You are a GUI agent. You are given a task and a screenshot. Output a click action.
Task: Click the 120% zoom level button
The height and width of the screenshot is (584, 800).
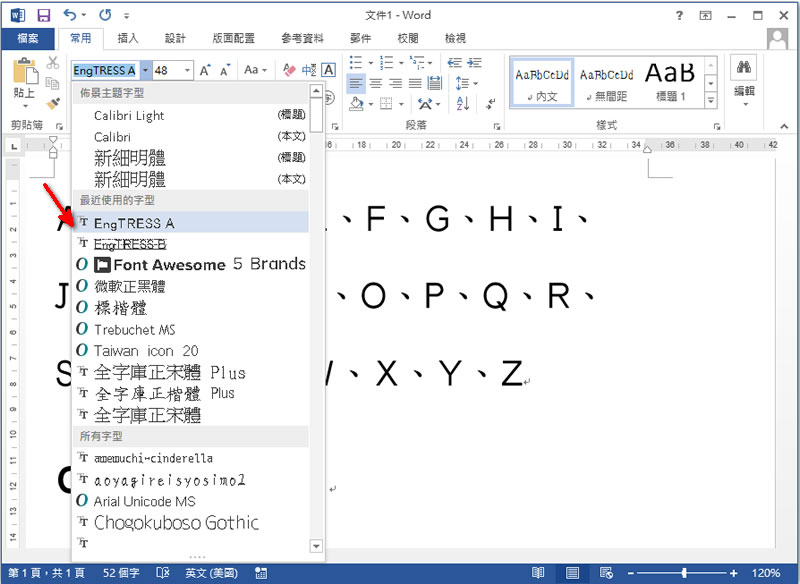point(766,573)
